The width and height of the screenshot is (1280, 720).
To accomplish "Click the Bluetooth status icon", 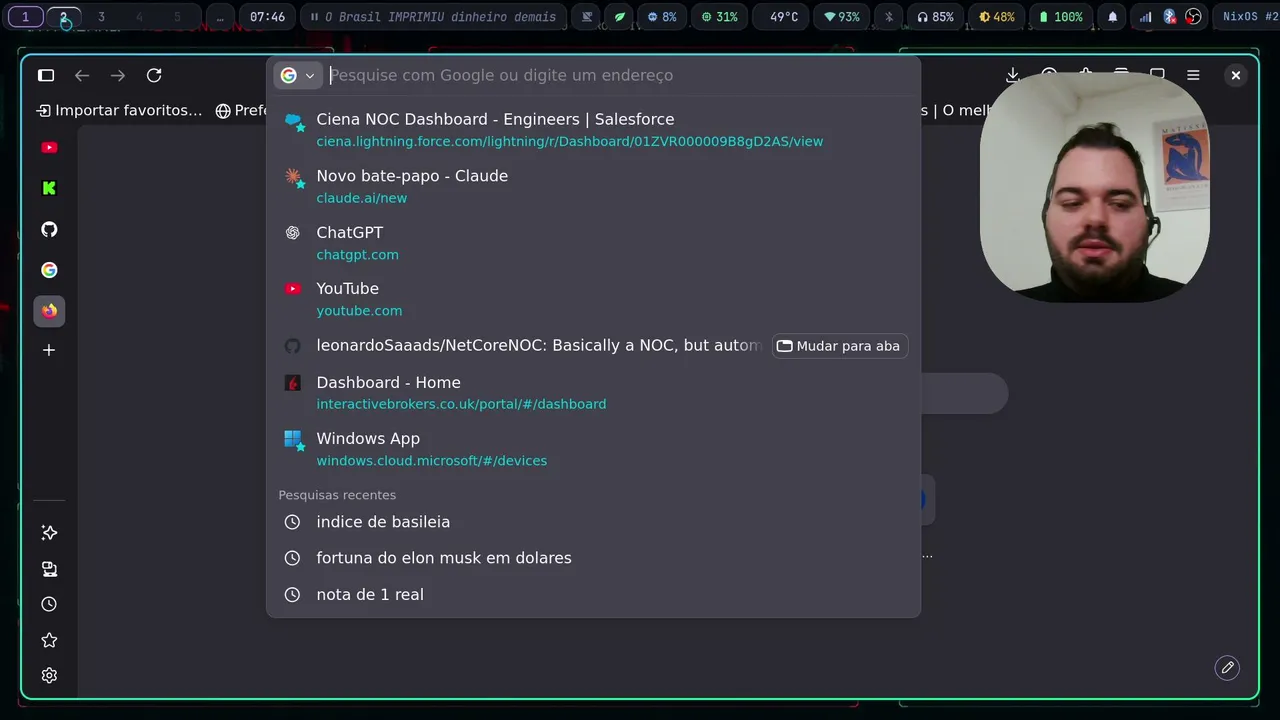I will tap(888, 17).
